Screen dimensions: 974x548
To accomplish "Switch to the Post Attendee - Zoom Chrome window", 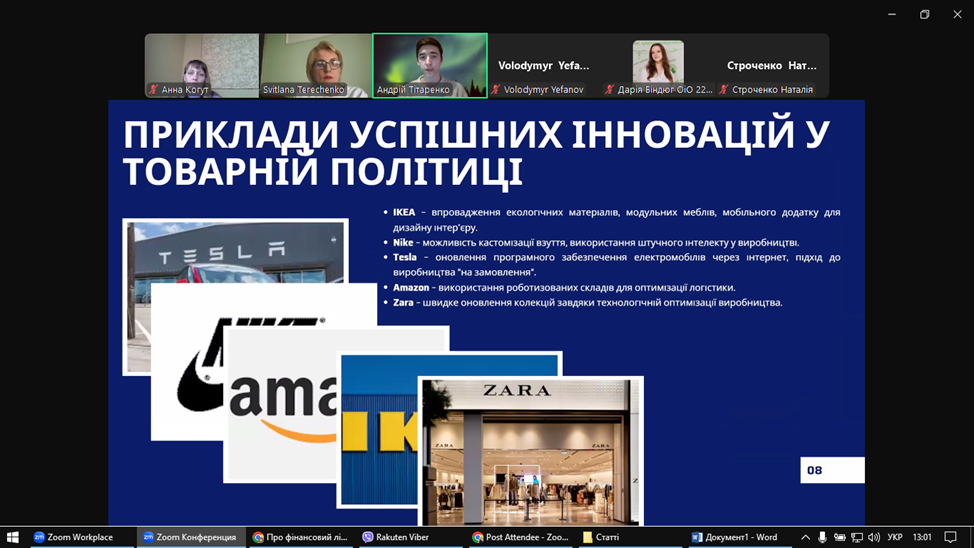I will [x=518, y=537].
